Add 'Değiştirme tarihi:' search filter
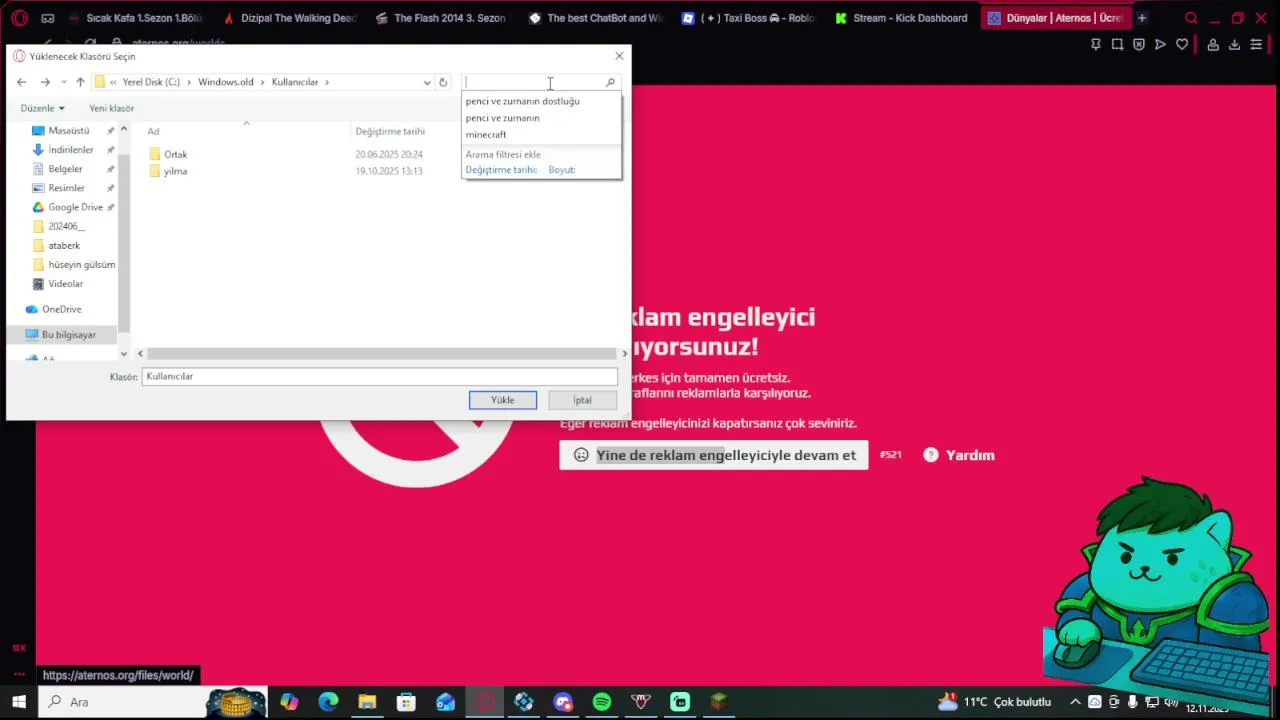 (501, 170)
